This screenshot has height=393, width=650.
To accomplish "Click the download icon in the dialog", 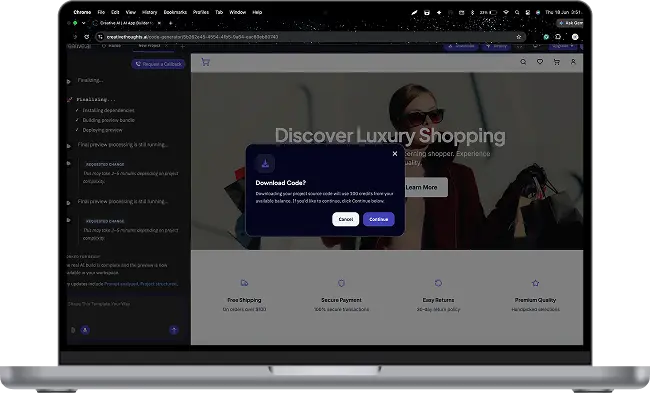I will (265, 164).
